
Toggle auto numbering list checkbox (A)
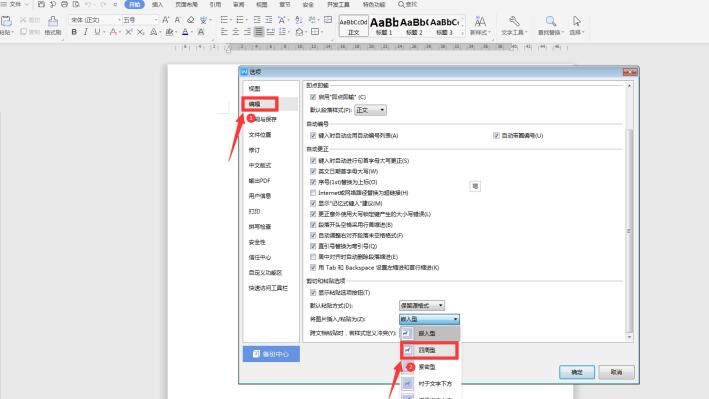(x=313, y=135)
